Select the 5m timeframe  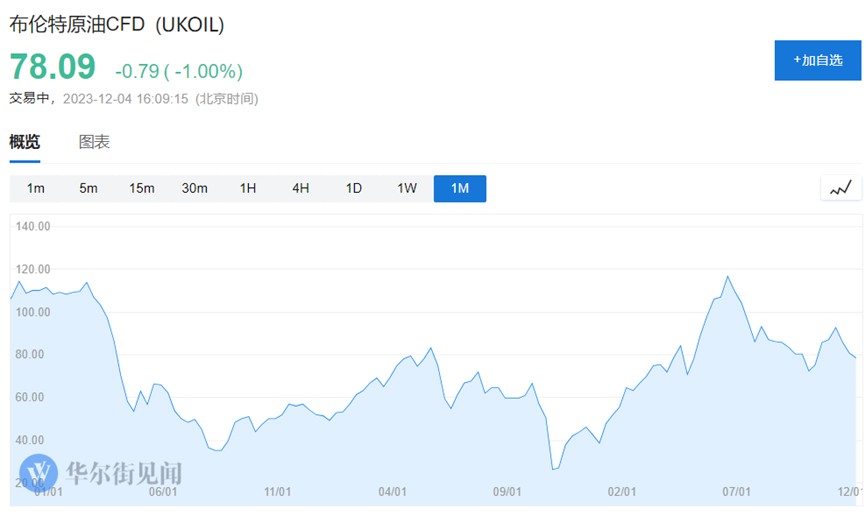click(88, 188)
